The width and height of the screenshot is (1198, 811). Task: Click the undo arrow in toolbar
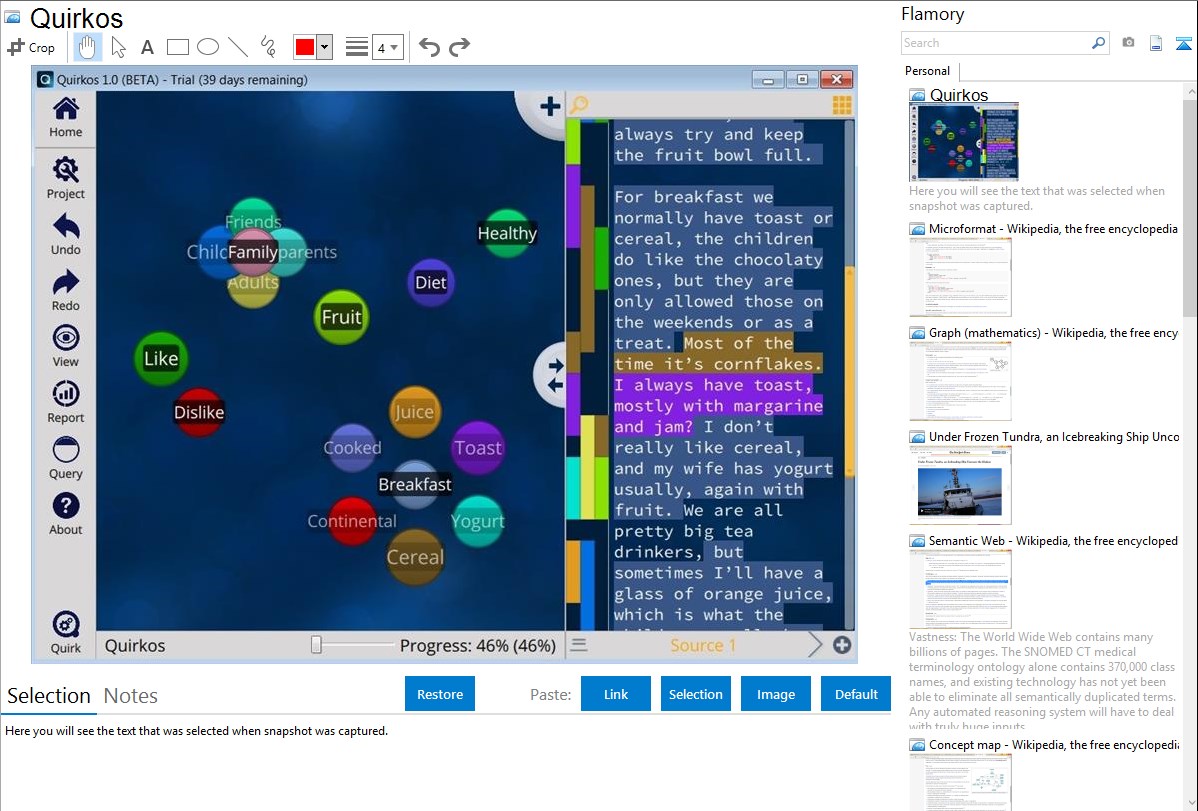429,47
